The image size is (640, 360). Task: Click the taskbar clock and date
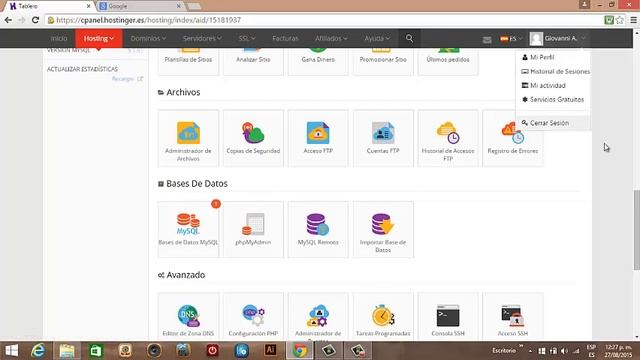tap(619, 351)
